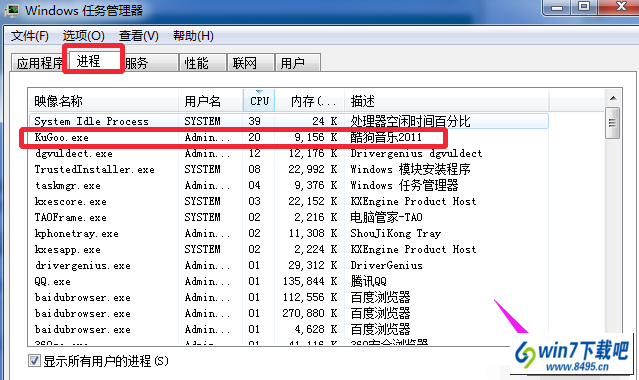Screen dimensions: 639x380
Task: Select baidubrowser.exe using 4,628 K
Action: pyautogui.click(x=289, y=329)
